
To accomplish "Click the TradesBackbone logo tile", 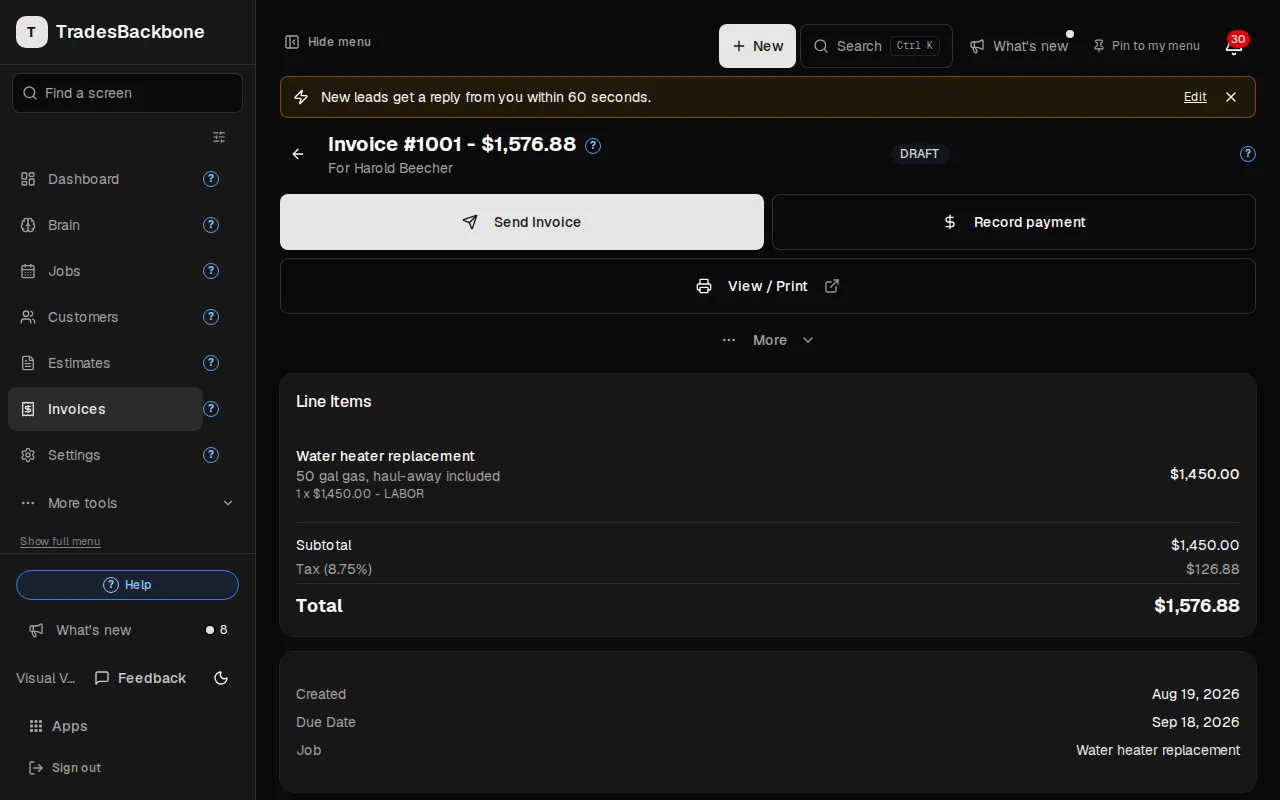I will (32, 32).
